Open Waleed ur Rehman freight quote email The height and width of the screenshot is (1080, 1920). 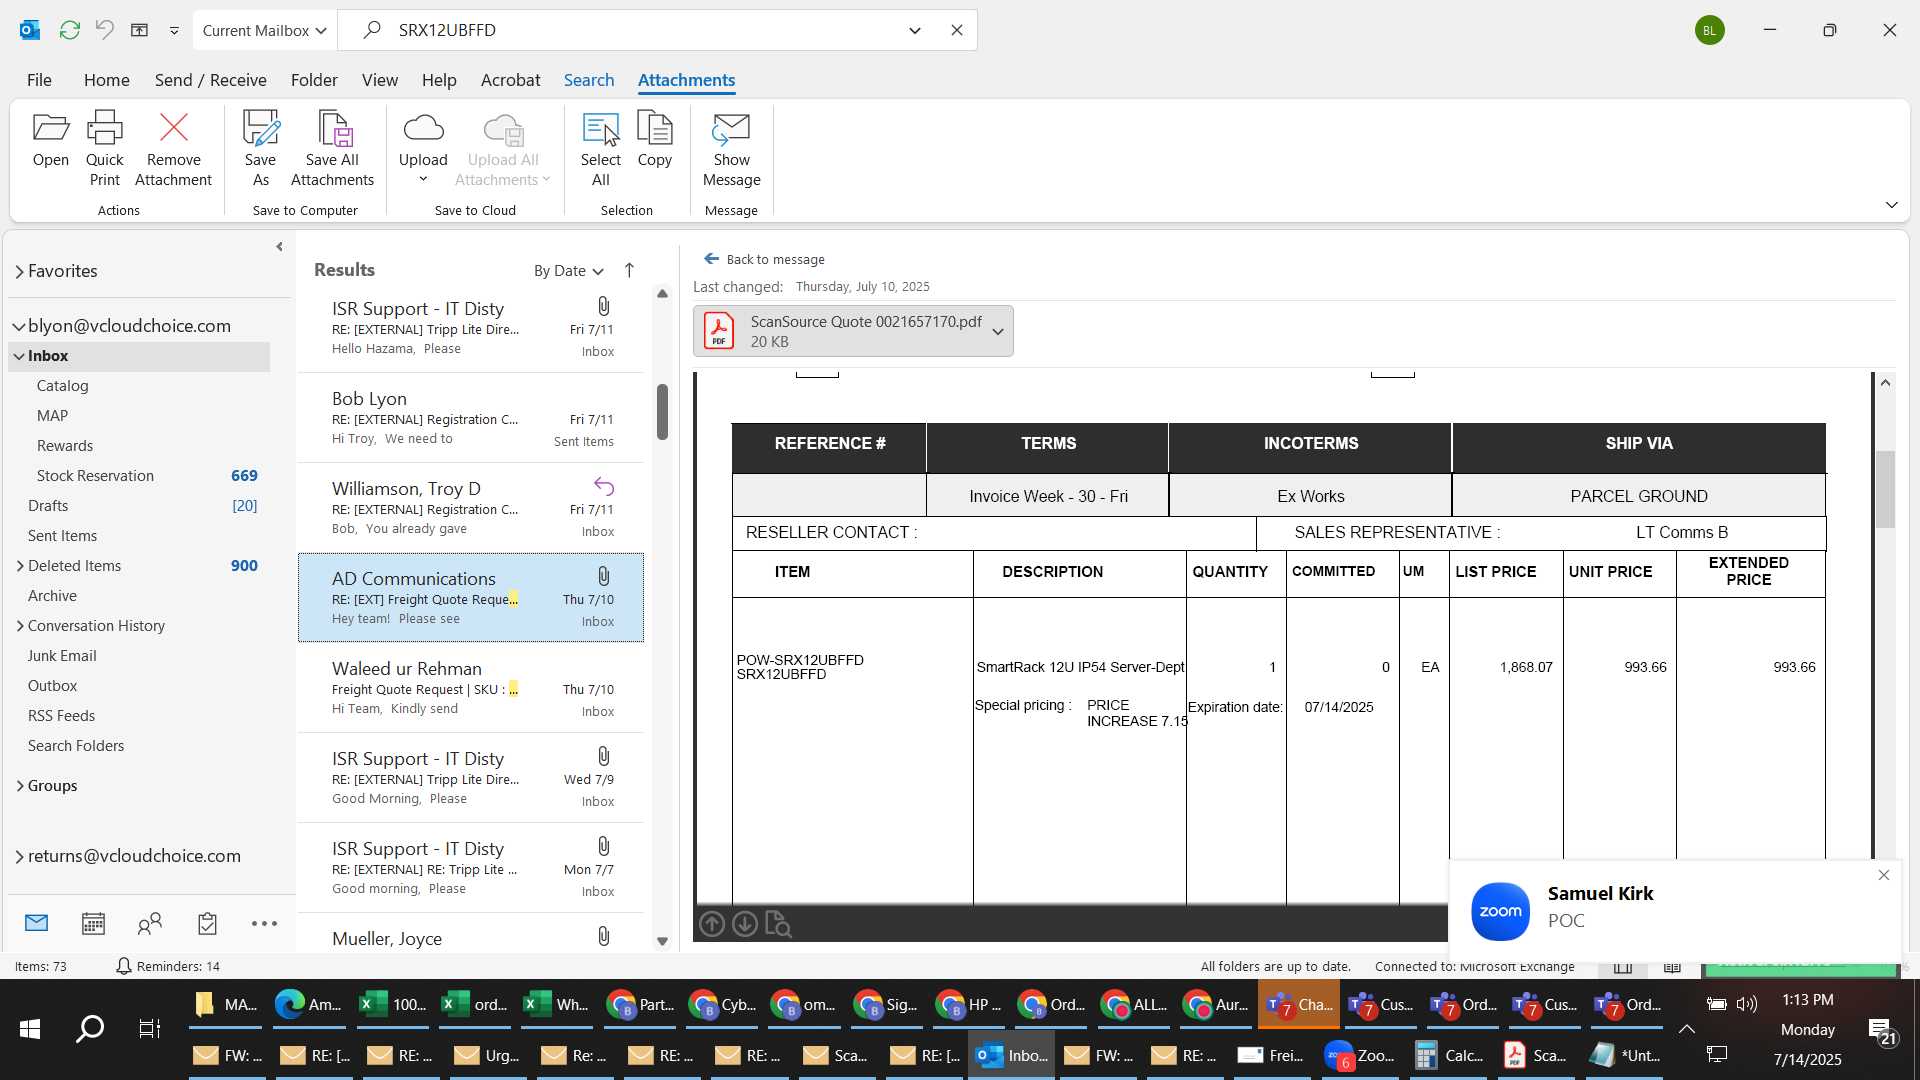pos(470,688)
